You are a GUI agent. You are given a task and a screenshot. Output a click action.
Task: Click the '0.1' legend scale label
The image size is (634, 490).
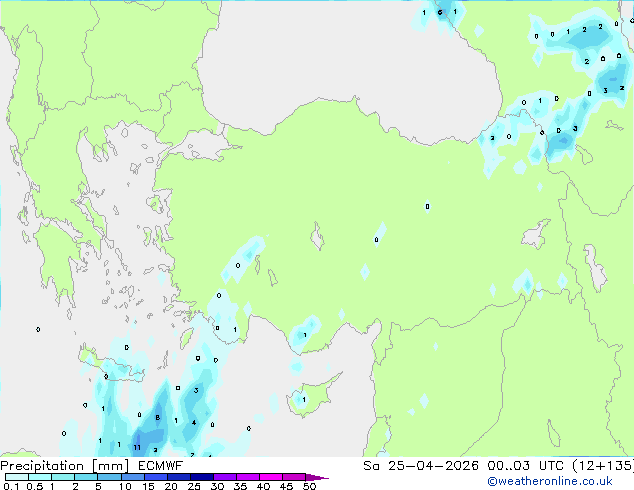point(11,486)
